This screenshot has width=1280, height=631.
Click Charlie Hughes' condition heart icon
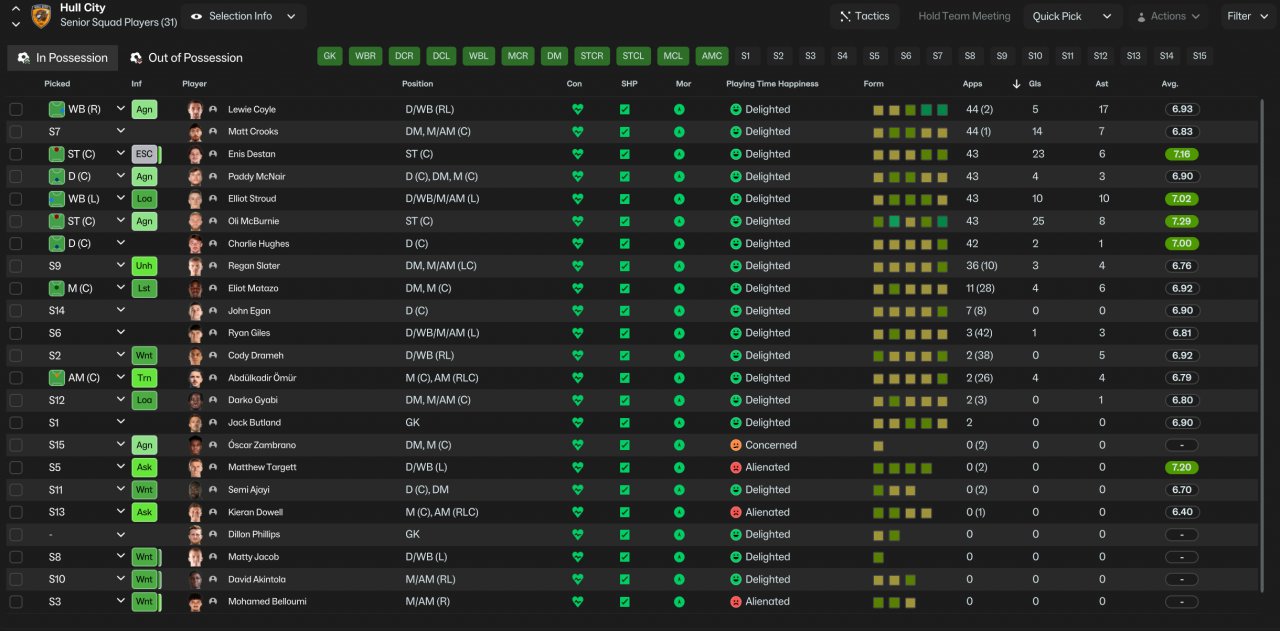coord(577,244)
